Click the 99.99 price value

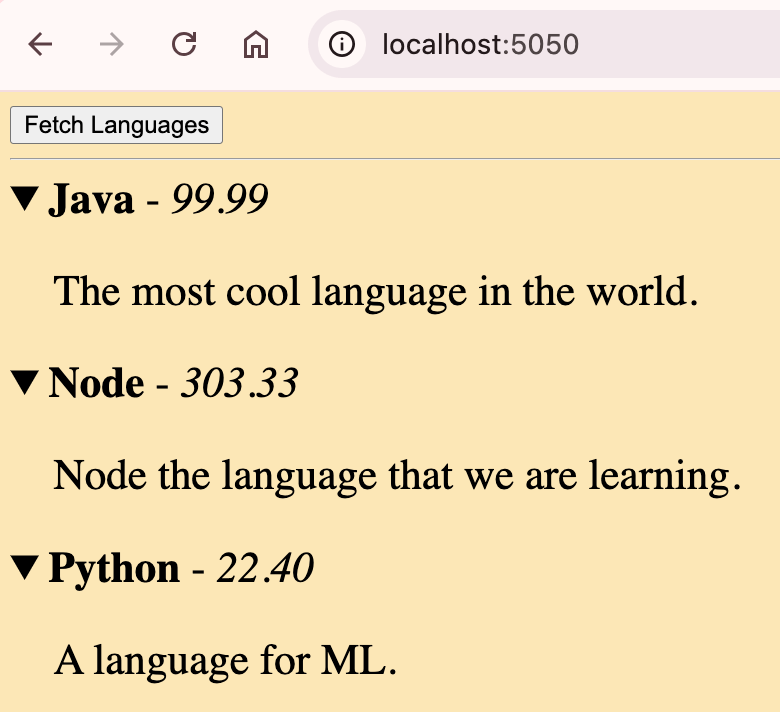click(x=220, y=200)
